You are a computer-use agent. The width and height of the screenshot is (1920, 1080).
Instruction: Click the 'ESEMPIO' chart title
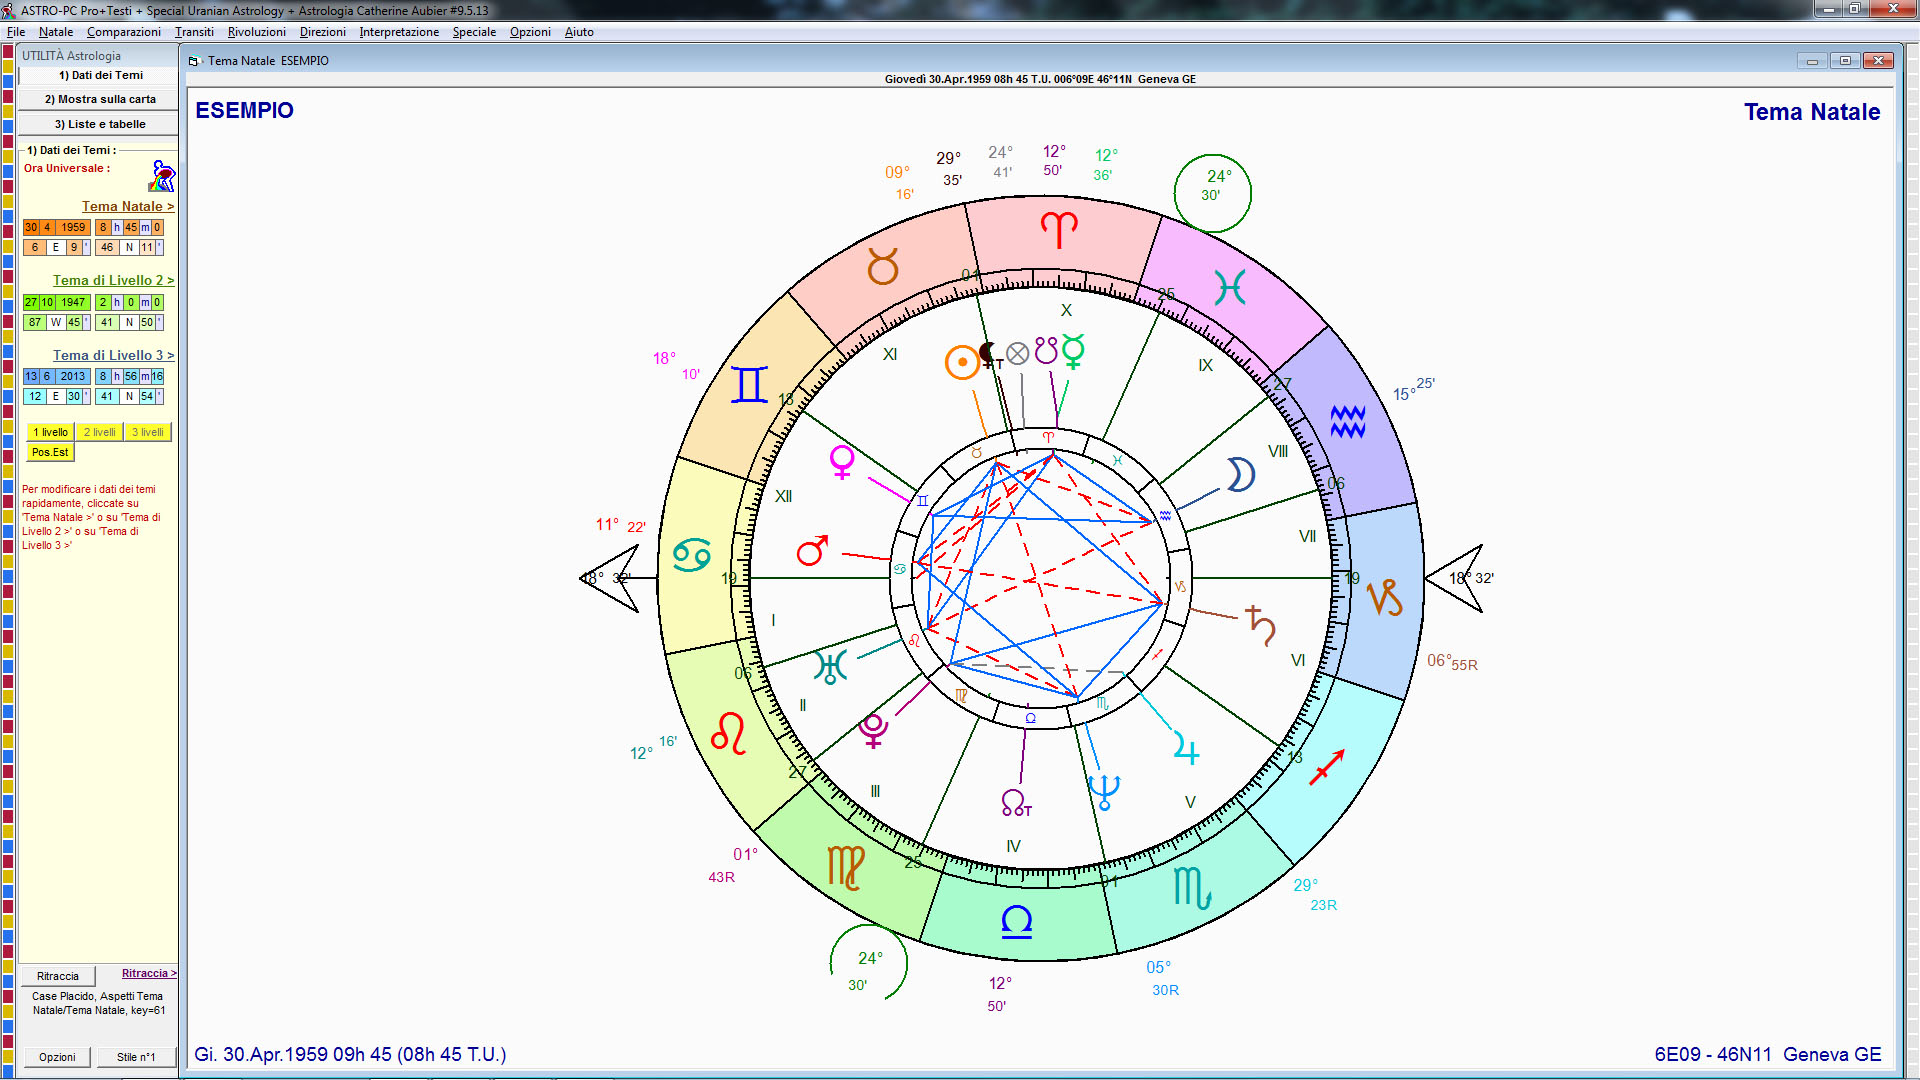coord(244,110)
